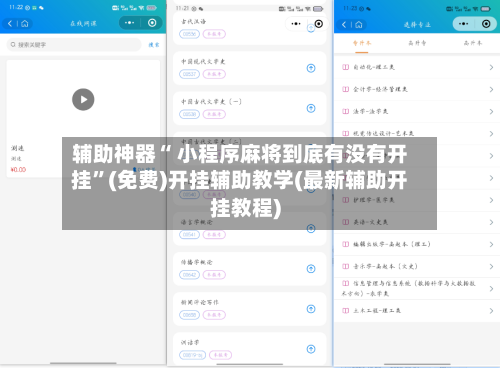Click the 00642 code tag

(x=189, y=275)
